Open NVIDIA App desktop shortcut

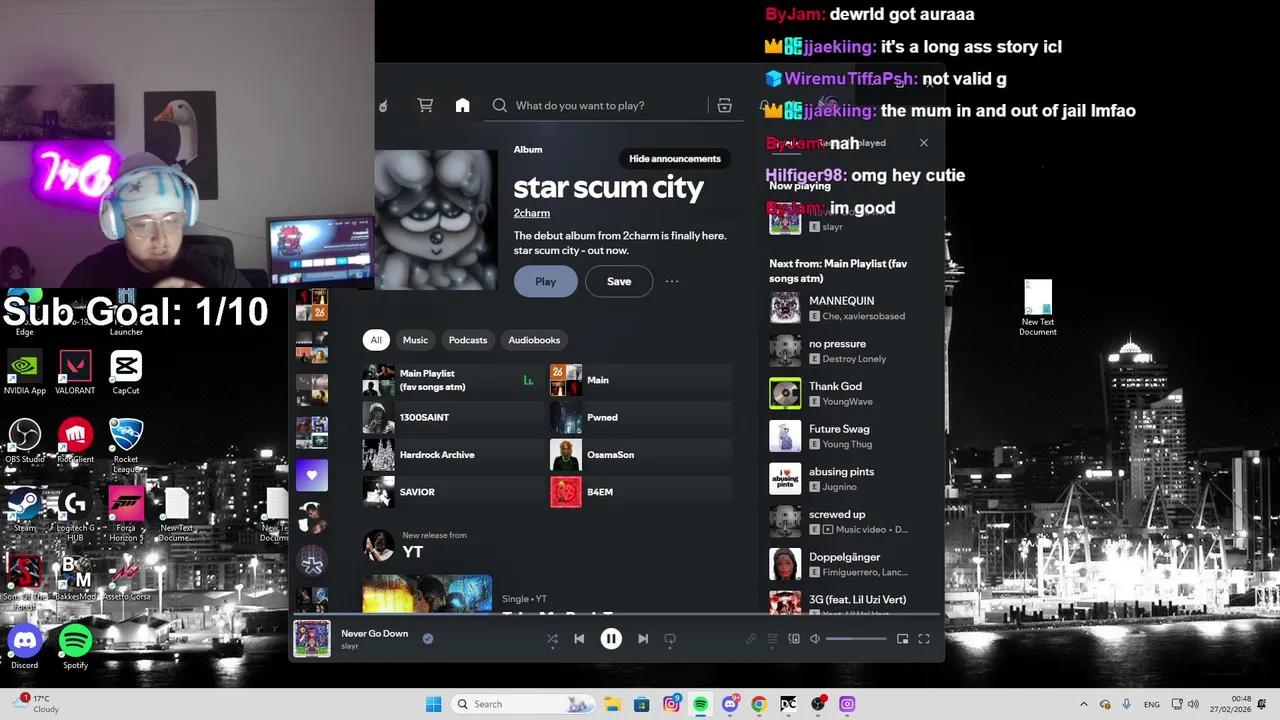(x=24, y=373)
